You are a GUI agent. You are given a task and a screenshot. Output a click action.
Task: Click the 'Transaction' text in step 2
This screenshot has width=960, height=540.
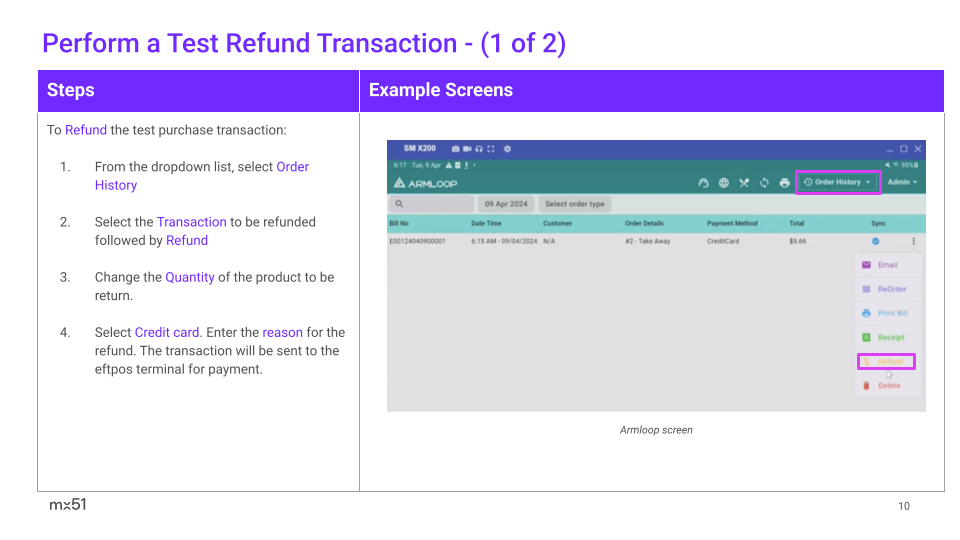[192, 222]
